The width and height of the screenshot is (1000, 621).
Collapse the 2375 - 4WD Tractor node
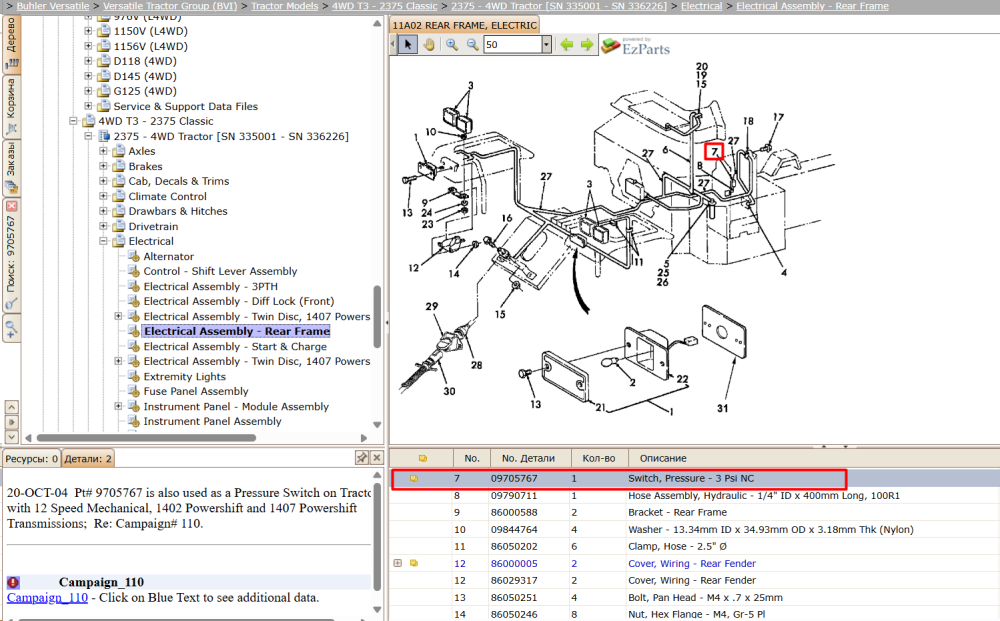pos(88,136)
